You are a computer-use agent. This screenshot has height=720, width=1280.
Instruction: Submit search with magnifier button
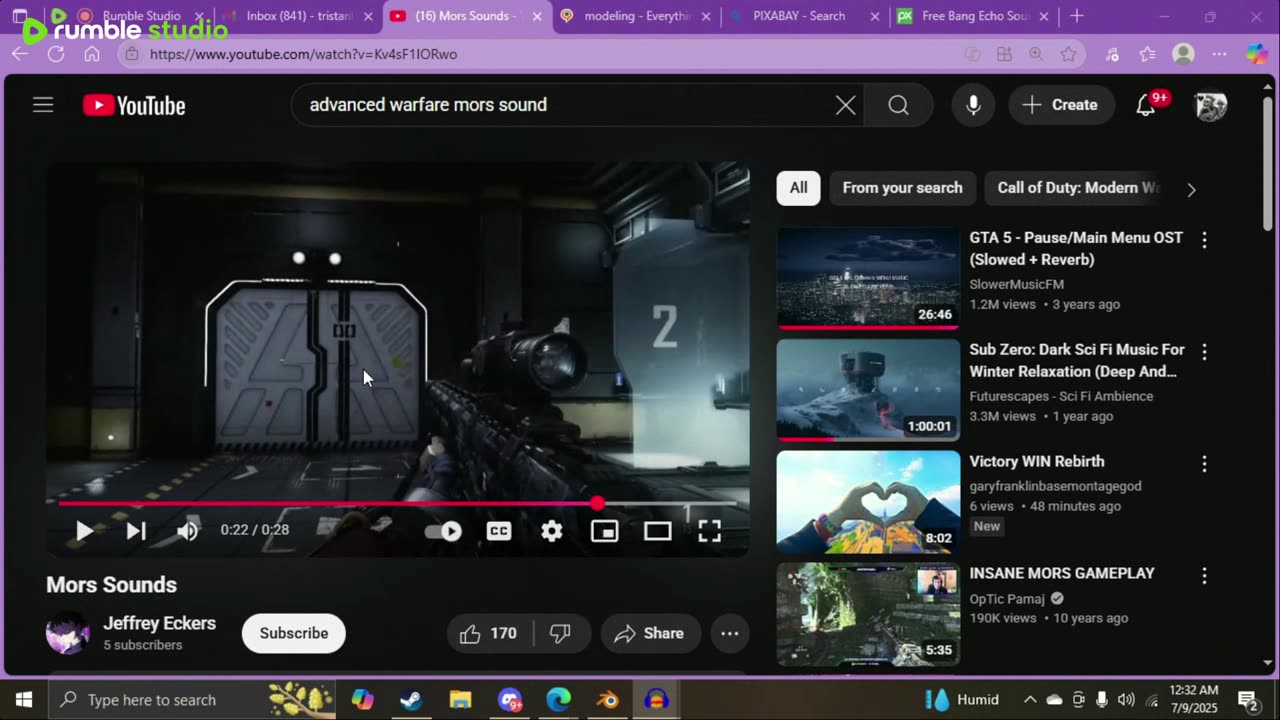(898, 105)
